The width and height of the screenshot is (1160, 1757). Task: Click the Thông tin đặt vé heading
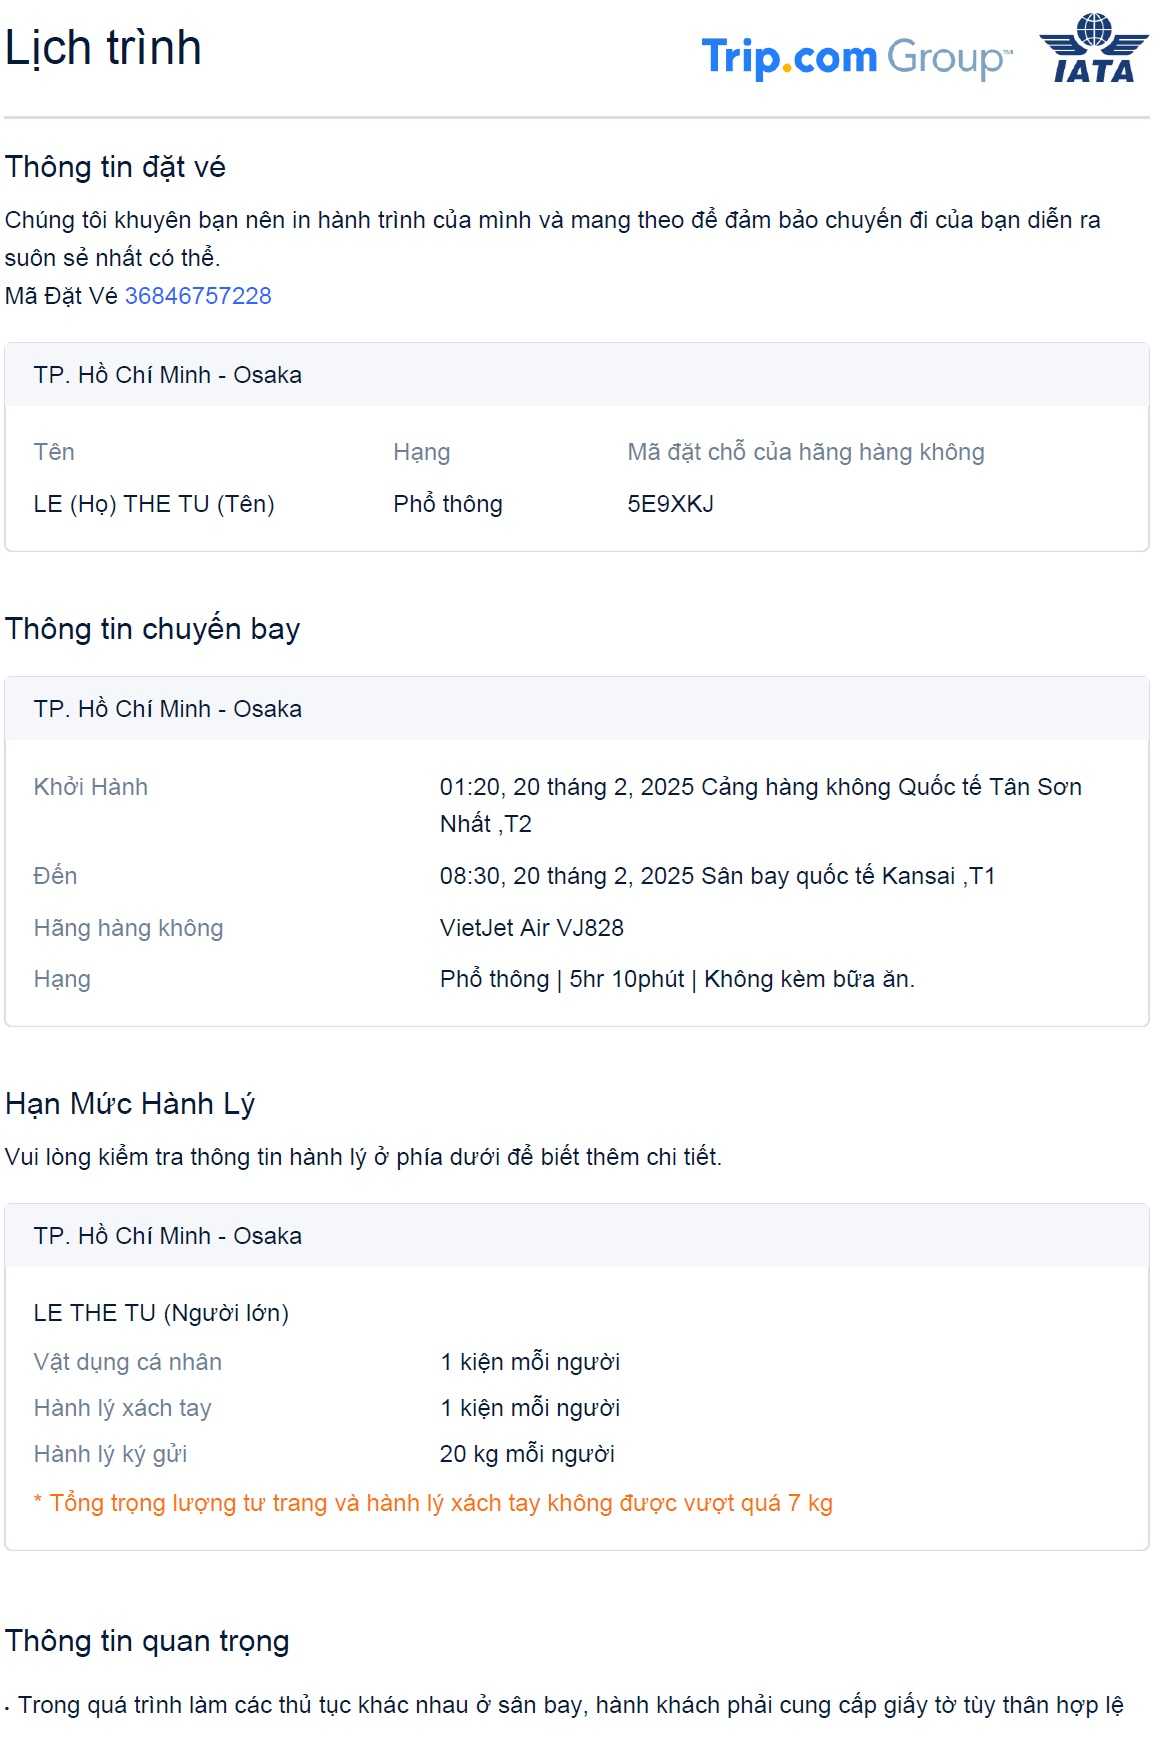click(x=115, y=167)
